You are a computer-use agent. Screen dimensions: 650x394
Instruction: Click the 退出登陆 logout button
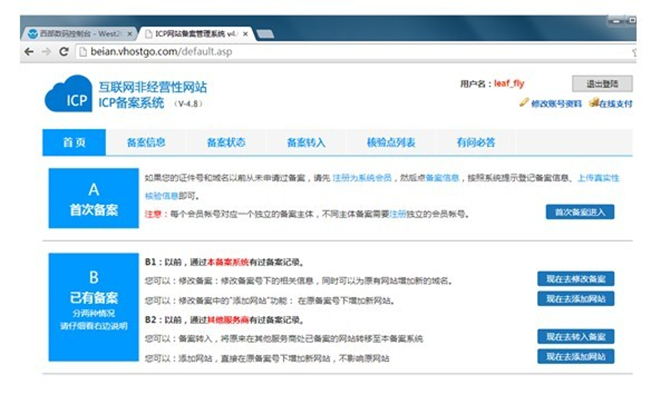click(x=602, y=84)
